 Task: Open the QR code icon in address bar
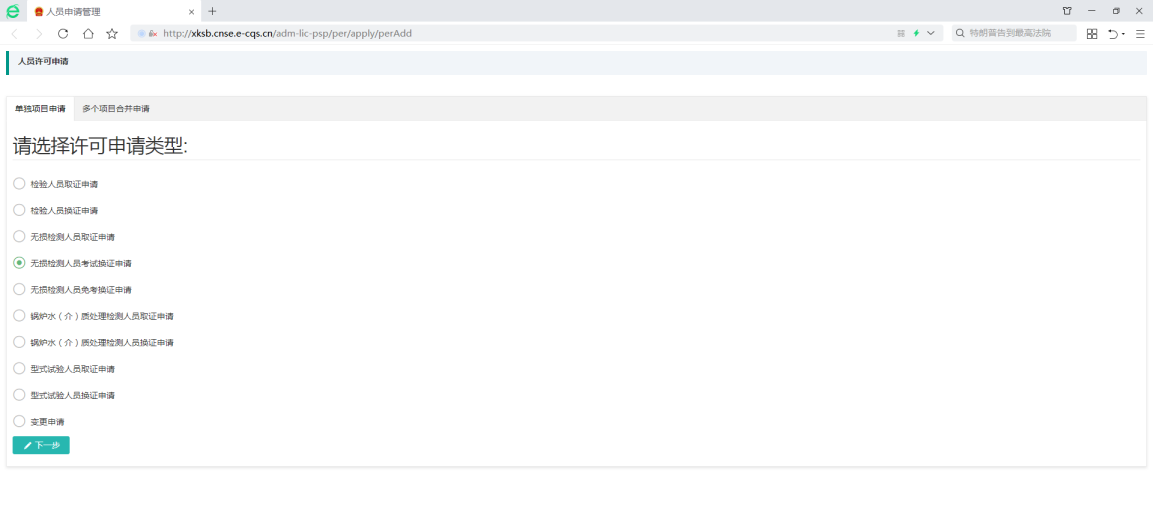(x=901, y=34)
